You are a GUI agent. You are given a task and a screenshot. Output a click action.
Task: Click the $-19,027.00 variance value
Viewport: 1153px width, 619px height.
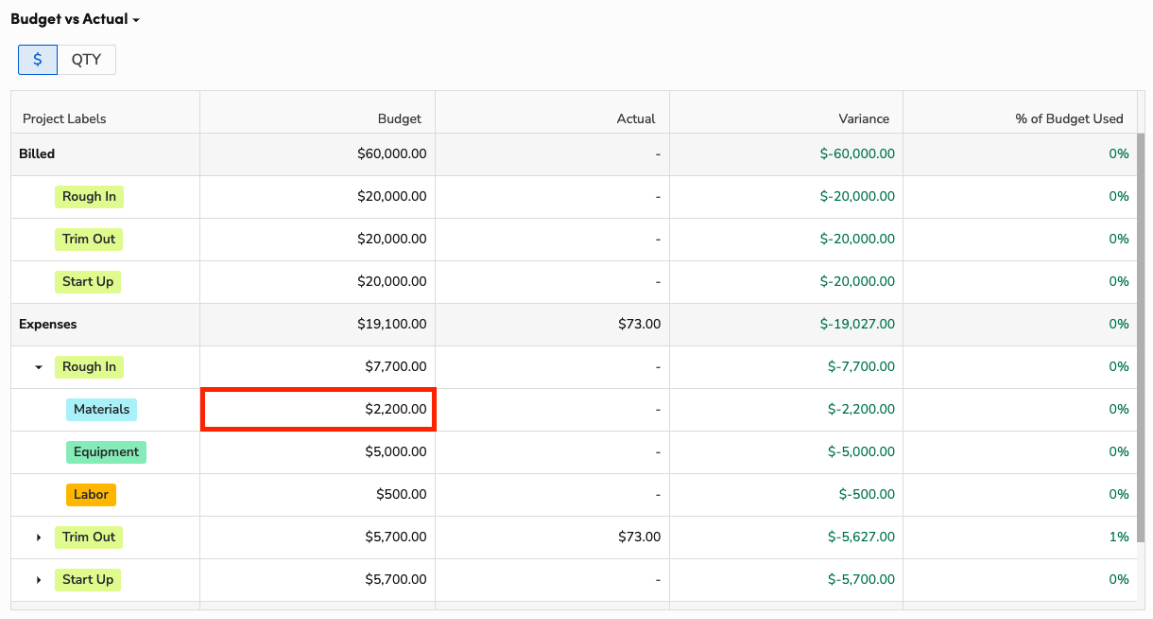tap(857, 324)
